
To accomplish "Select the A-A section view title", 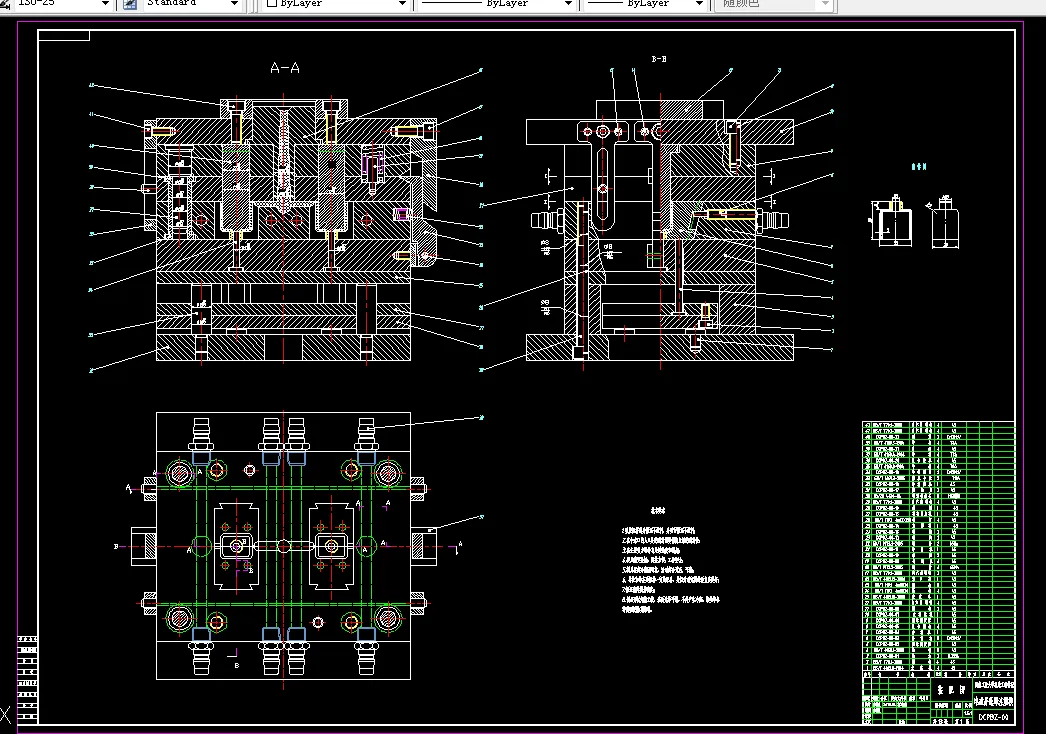I will click(x=285, y=68).
